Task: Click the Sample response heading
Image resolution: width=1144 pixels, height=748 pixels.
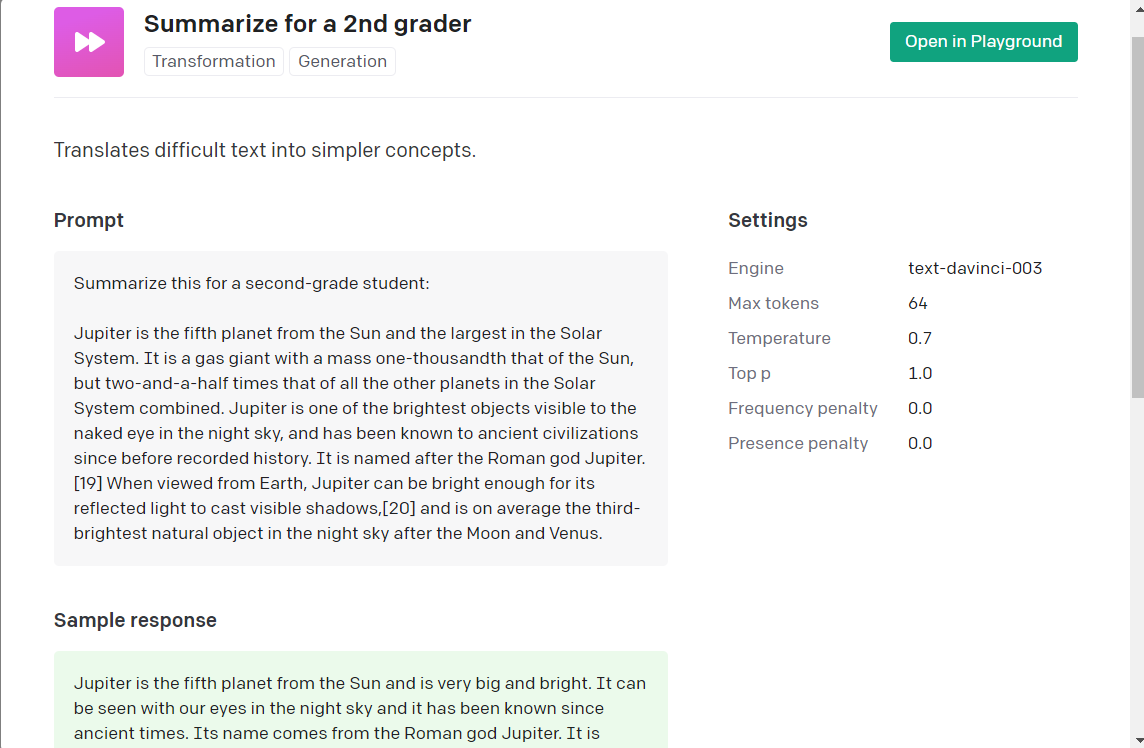Action: [x=135, y=620]
